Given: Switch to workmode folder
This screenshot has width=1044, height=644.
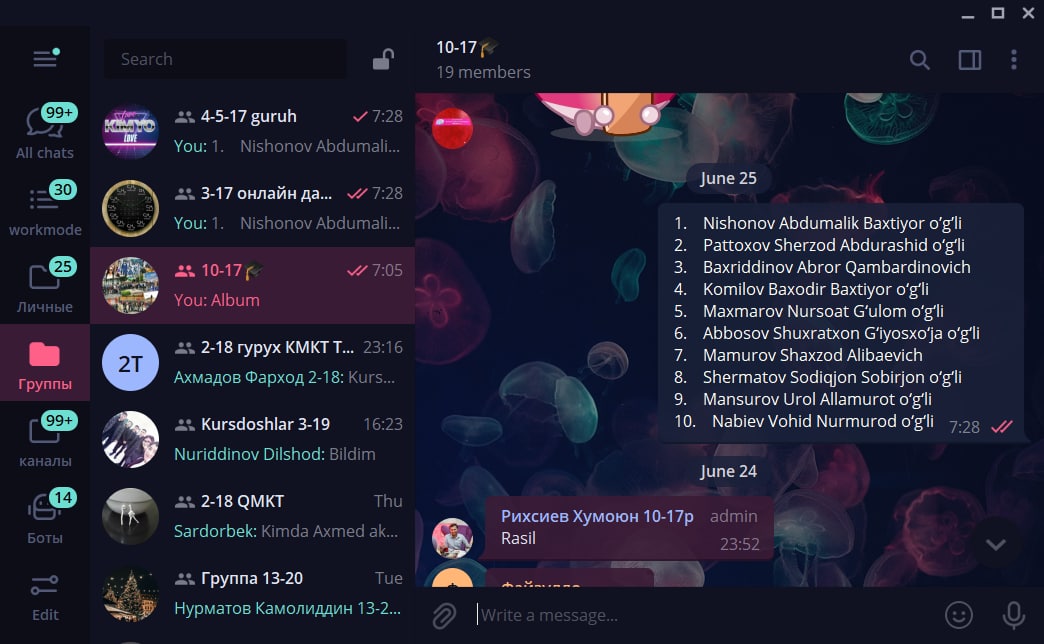Looking at the screenshot, I should [45, 208].
